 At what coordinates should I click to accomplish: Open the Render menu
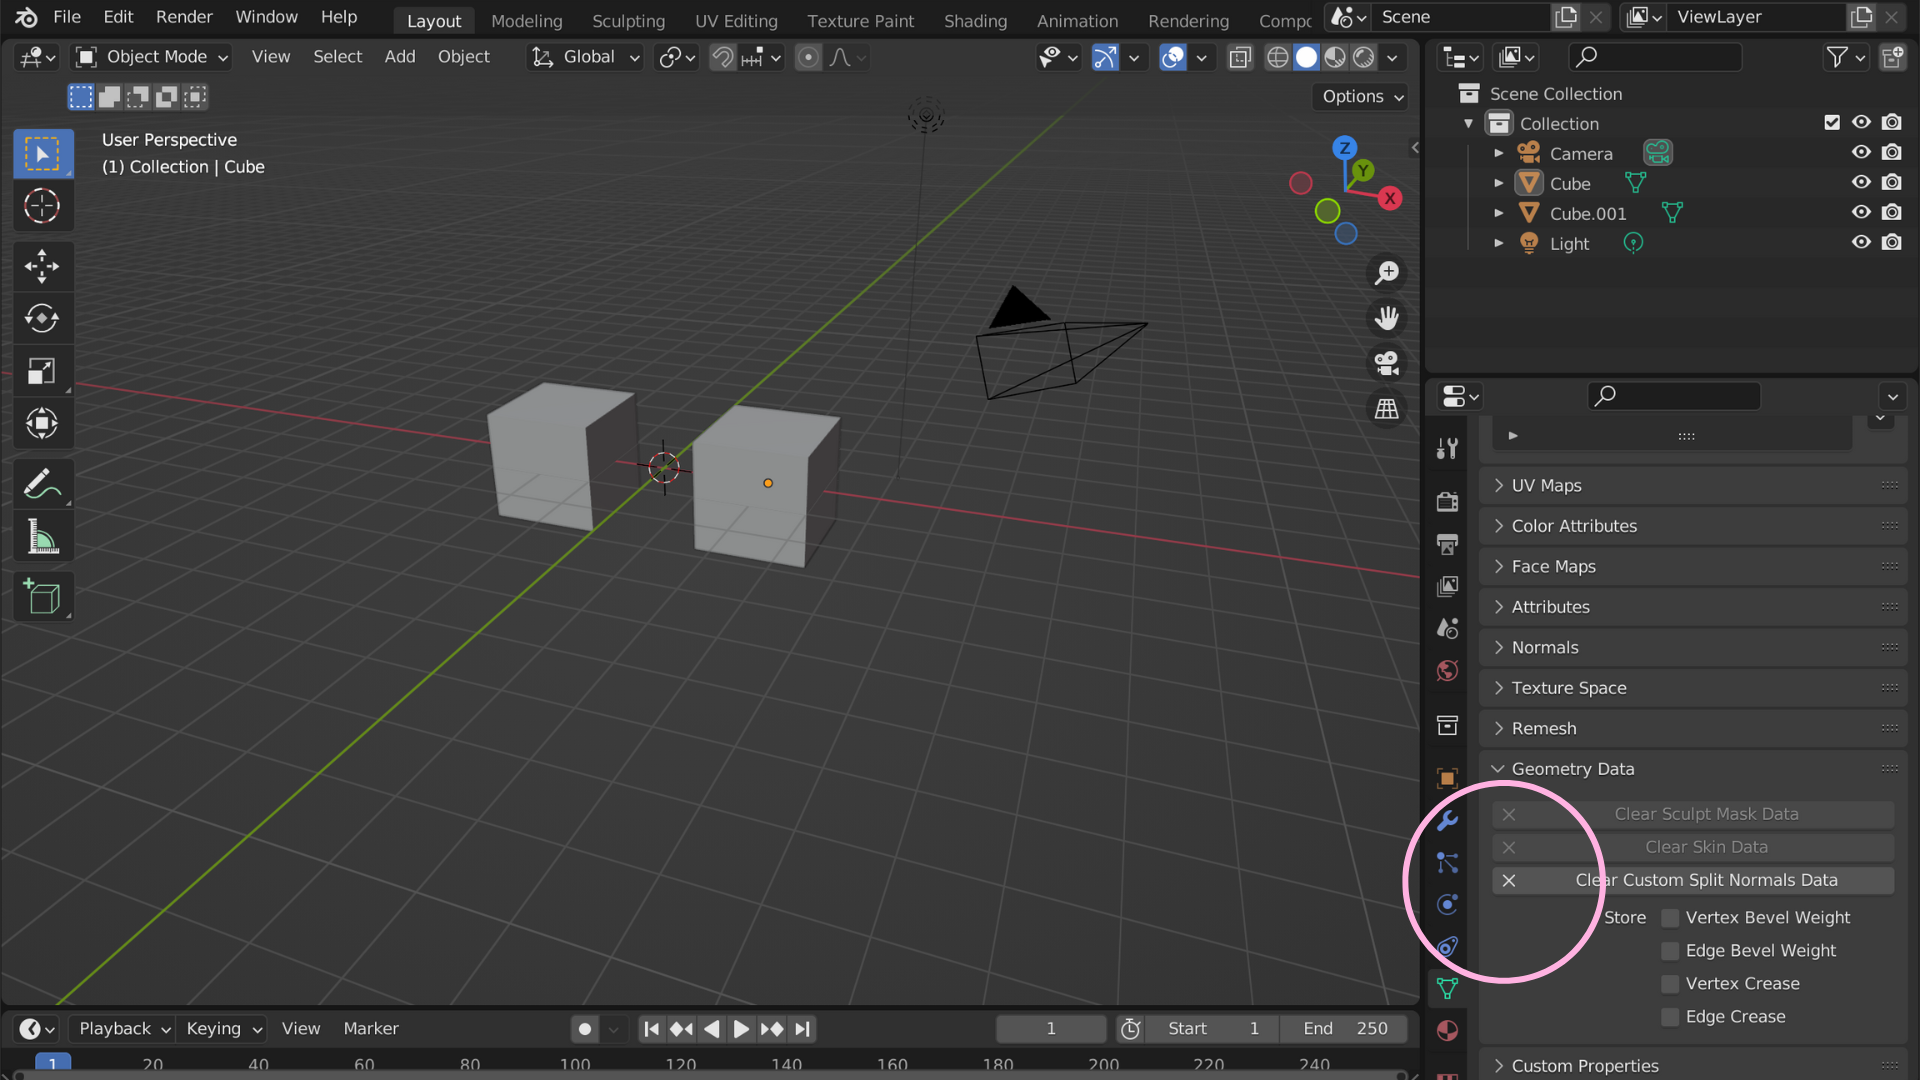183,17
